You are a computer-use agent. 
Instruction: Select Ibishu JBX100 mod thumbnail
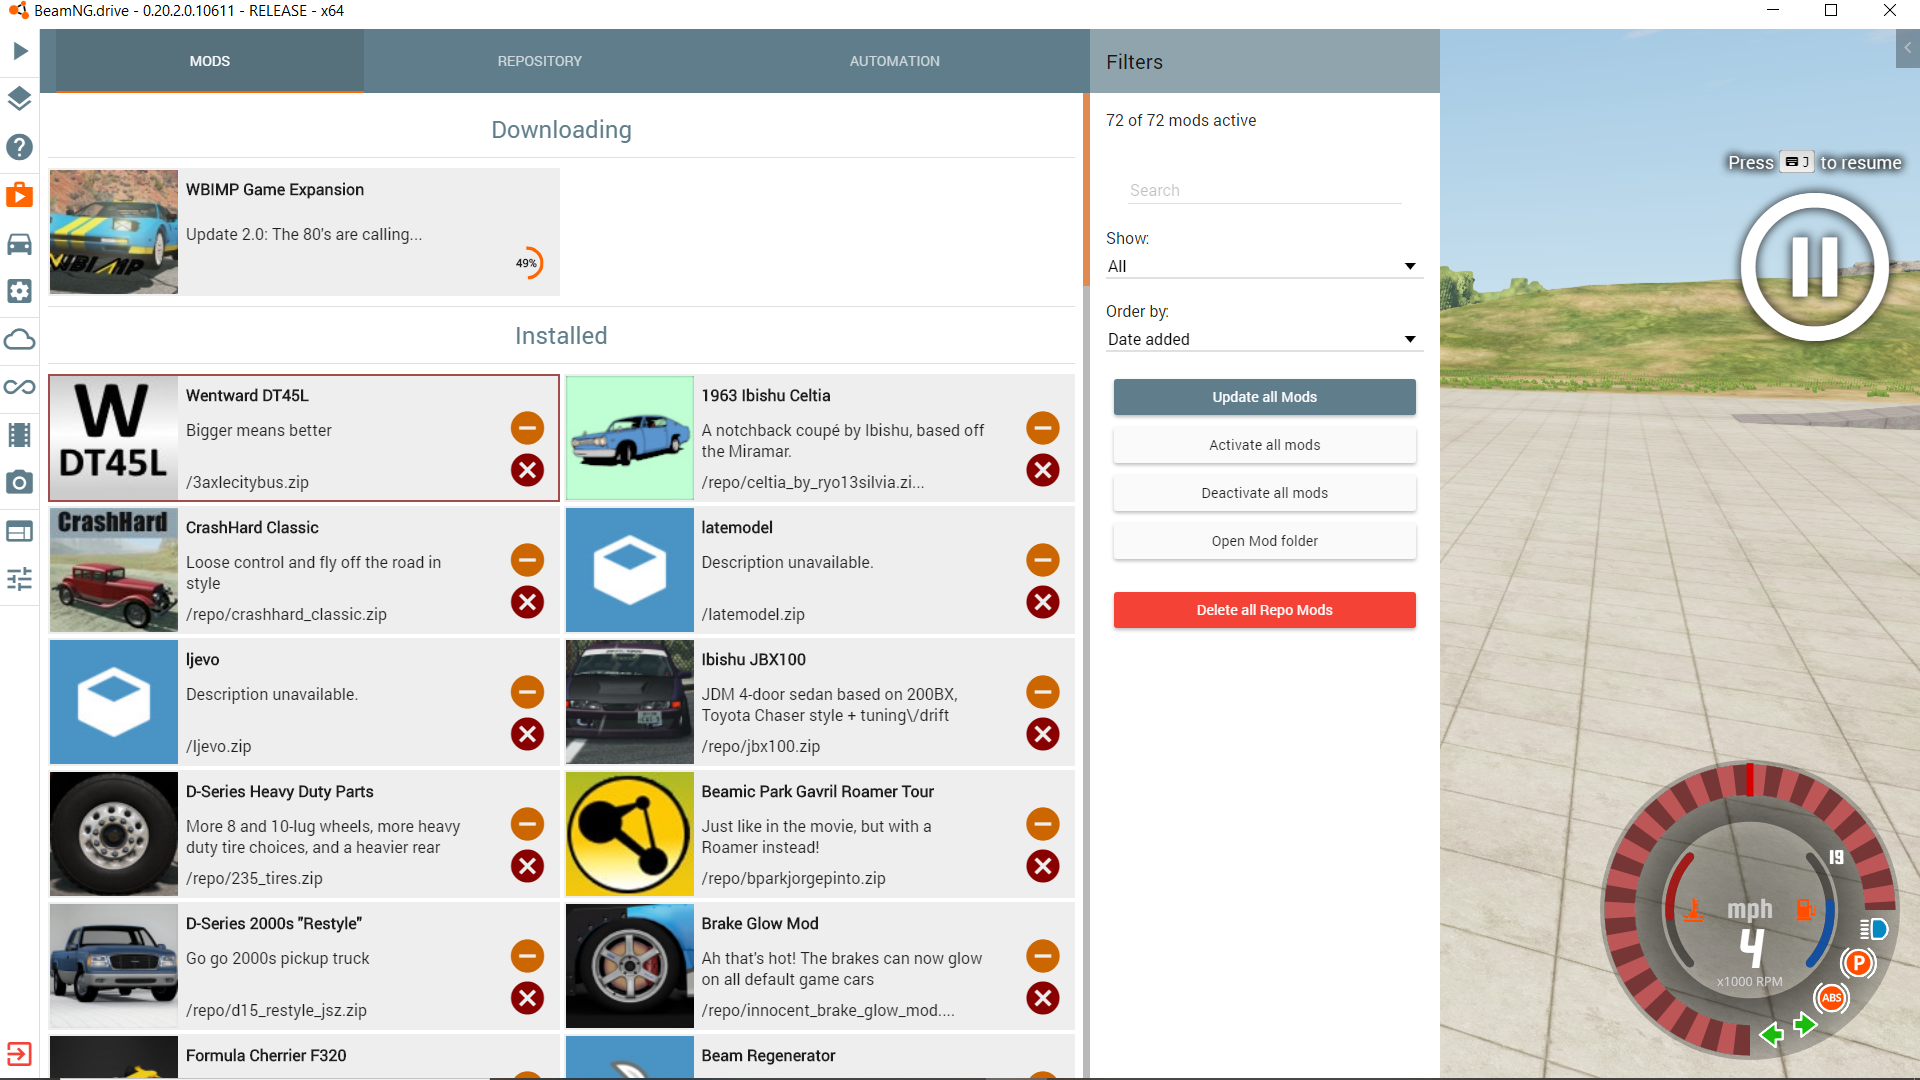(630, 702)
